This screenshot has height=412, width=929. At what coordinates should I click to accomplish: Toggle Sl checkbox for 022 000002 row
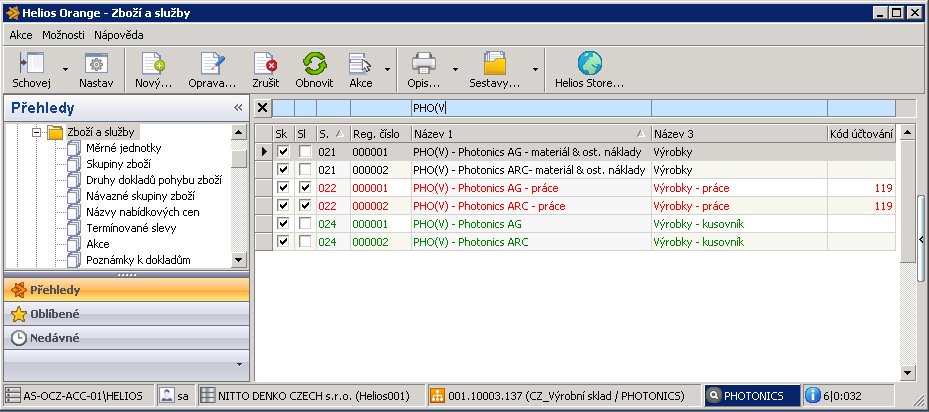click(305, 206)
